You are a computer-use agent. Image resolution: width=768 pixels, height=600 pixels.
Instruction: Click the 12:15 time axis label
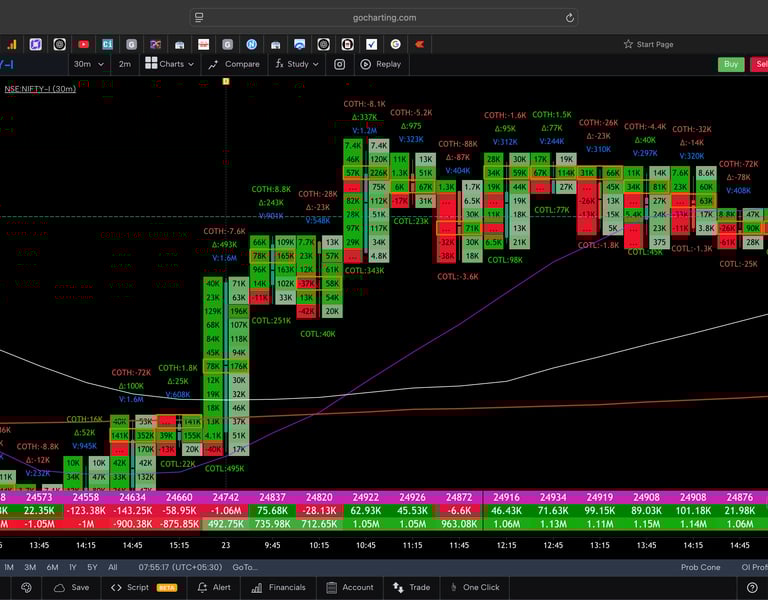(x=506, y=545)
